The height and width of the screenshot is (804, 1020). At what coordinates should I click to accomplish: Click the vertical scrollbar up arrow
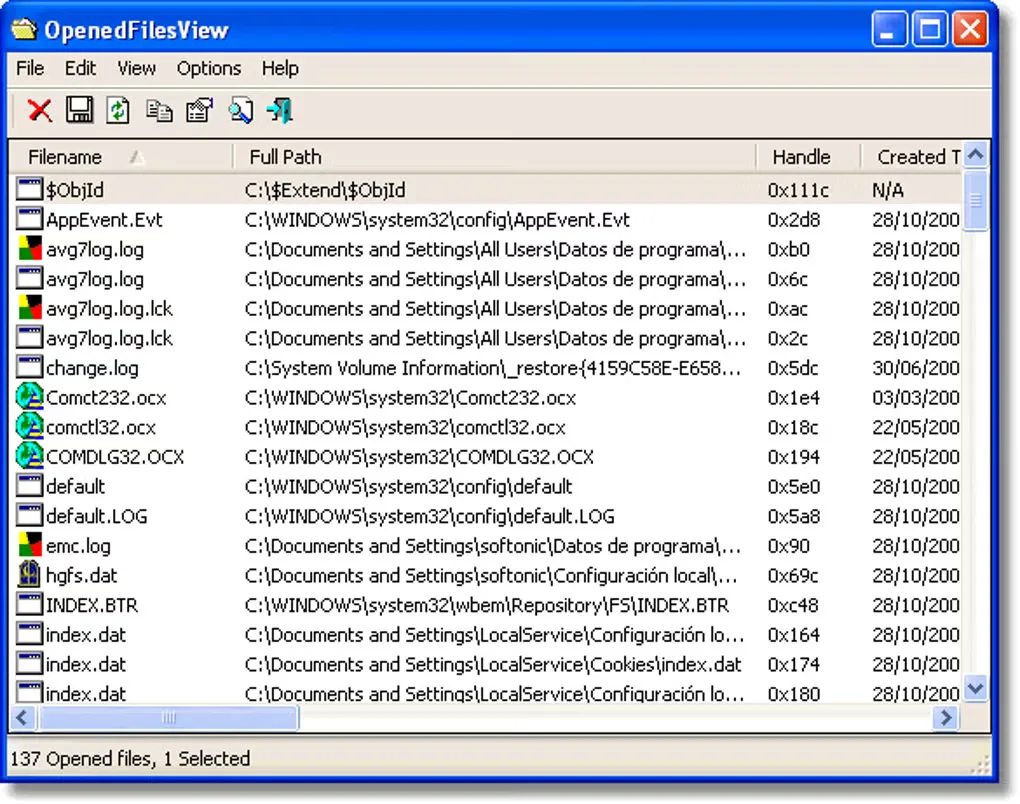point(976,155)
